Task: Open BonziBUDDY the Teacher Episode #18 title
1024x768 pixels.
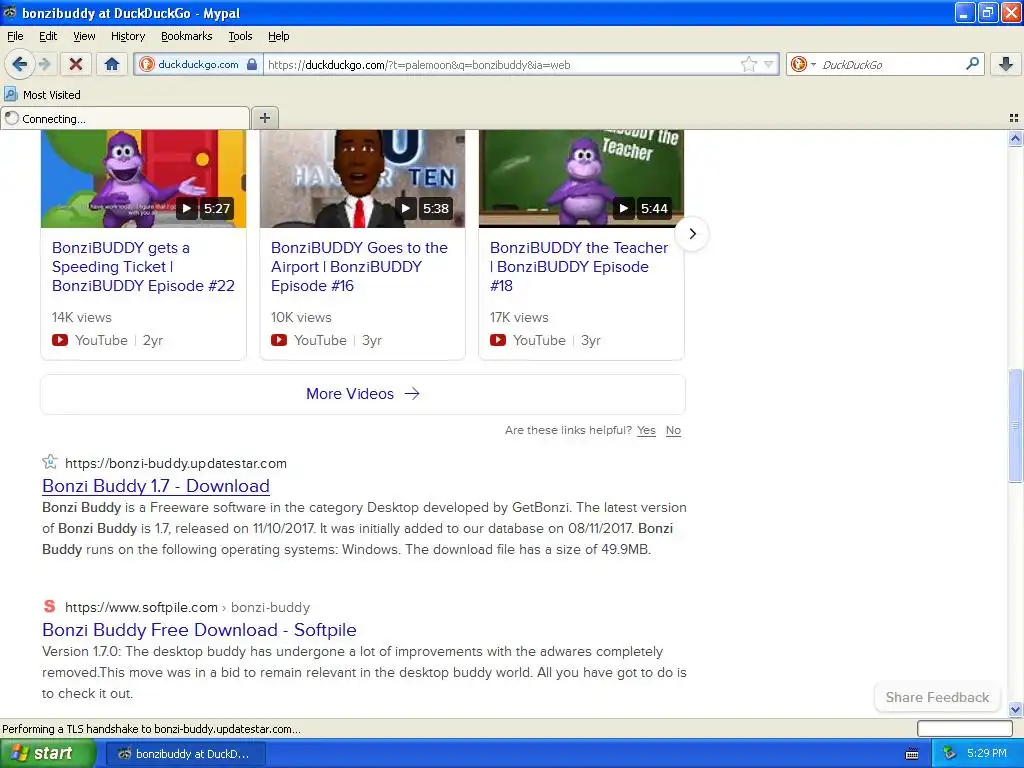Action: click(579, 266)
